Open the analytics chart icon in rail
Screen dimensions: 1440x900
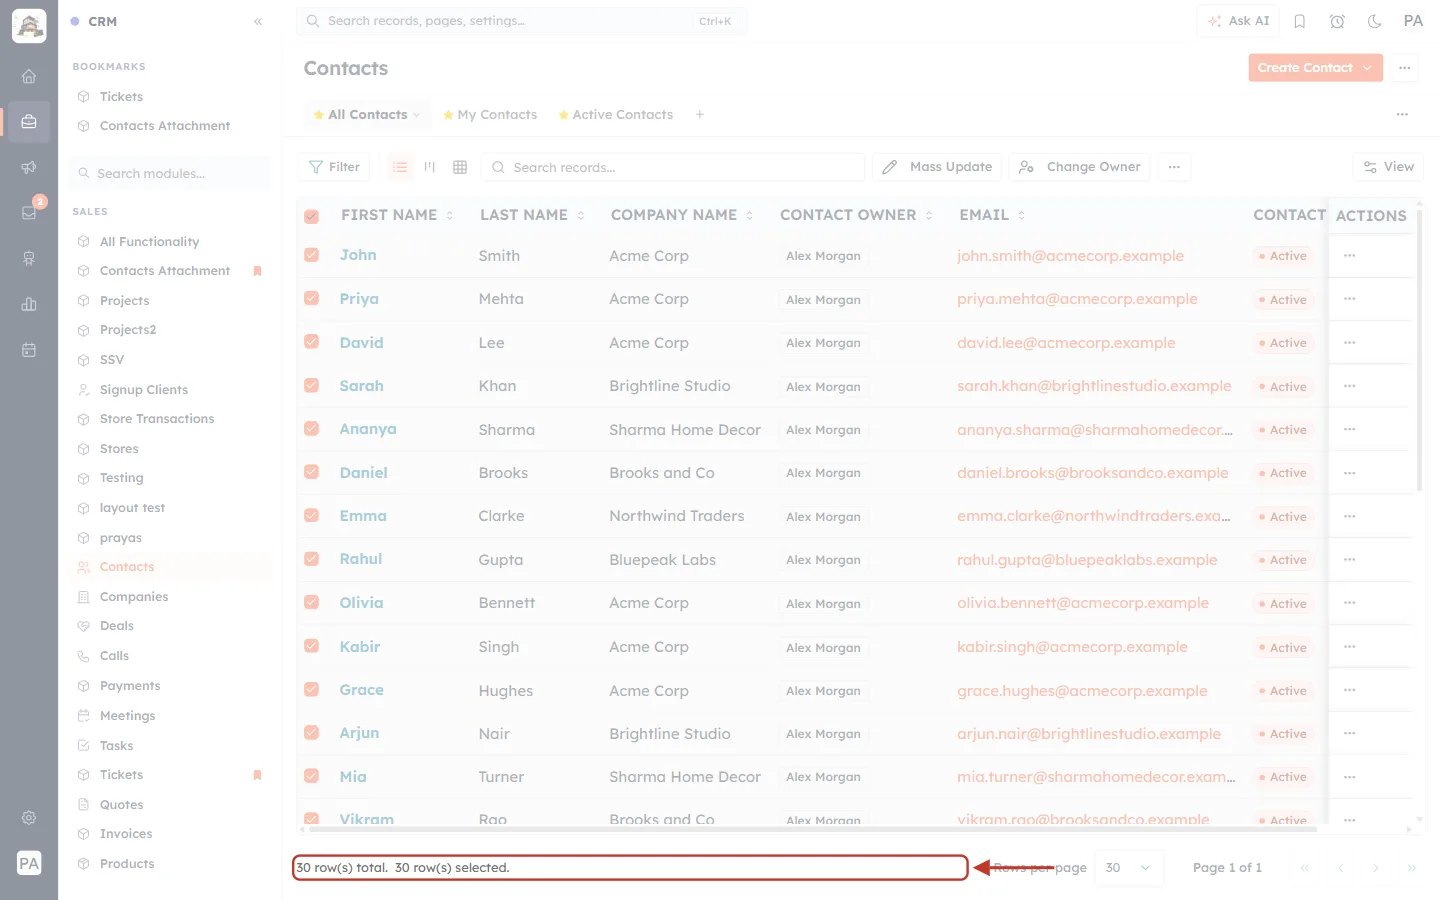tap(29, 304)
